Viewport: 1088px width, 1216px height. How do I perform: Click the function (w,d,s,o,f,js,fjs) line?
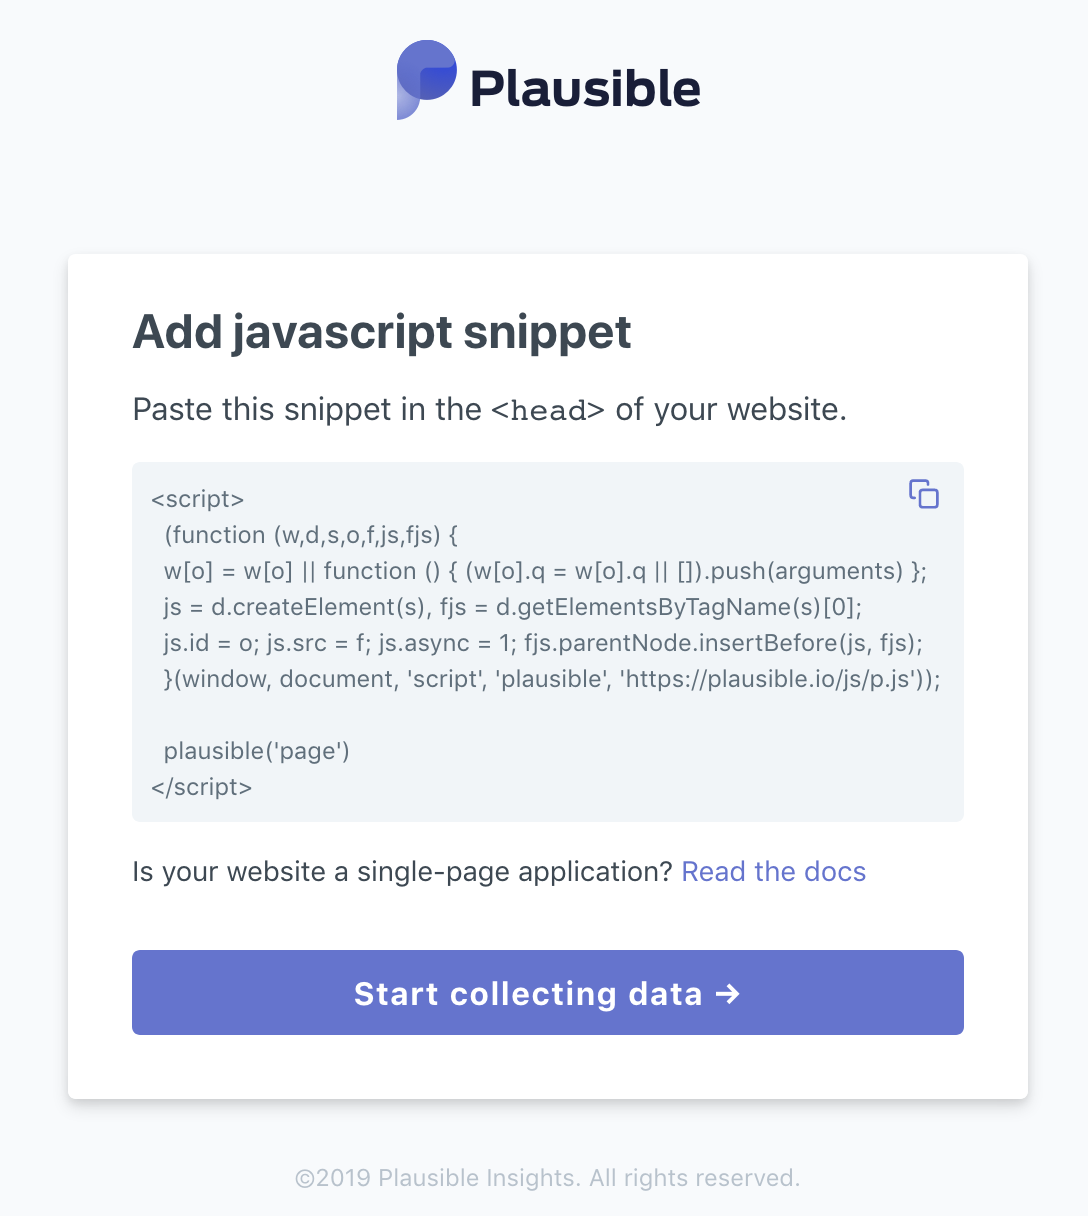[311, 535]
